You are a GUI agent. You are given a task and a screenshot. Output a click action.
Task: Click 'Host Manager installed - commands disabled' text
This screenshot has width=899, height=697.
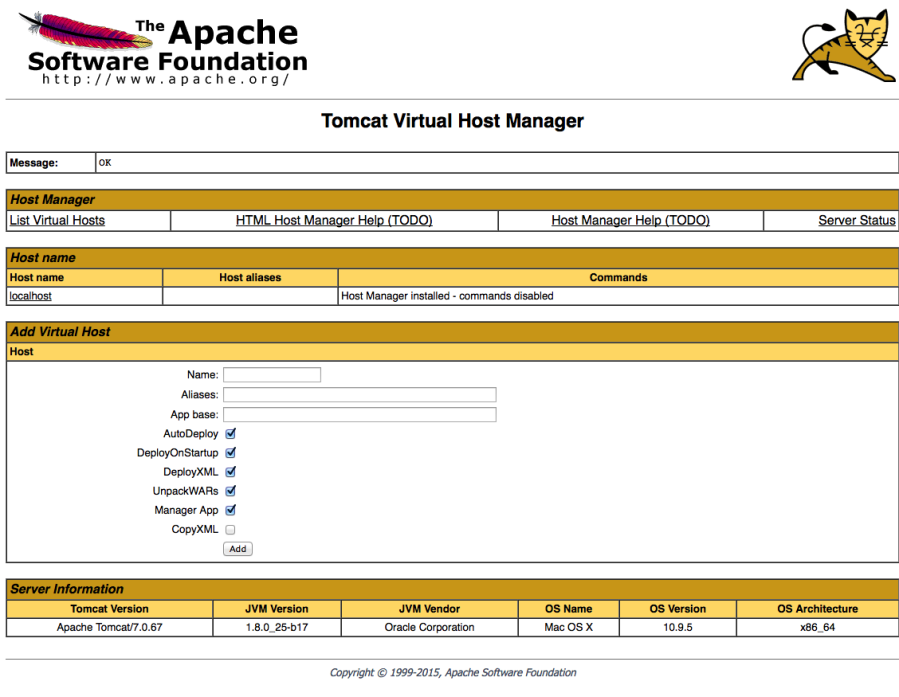click(x=447, y=296)
